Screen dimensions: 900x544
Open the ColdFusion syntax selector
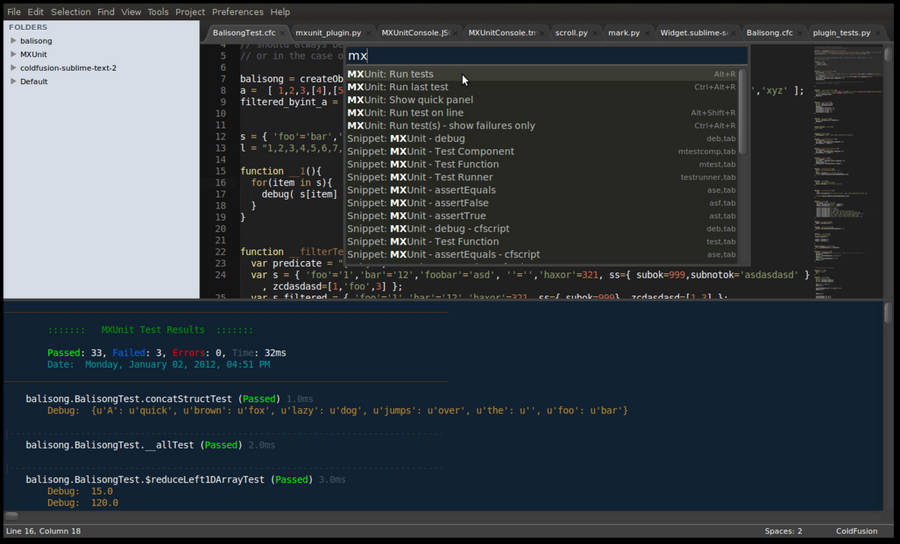(x=859, y=531)
